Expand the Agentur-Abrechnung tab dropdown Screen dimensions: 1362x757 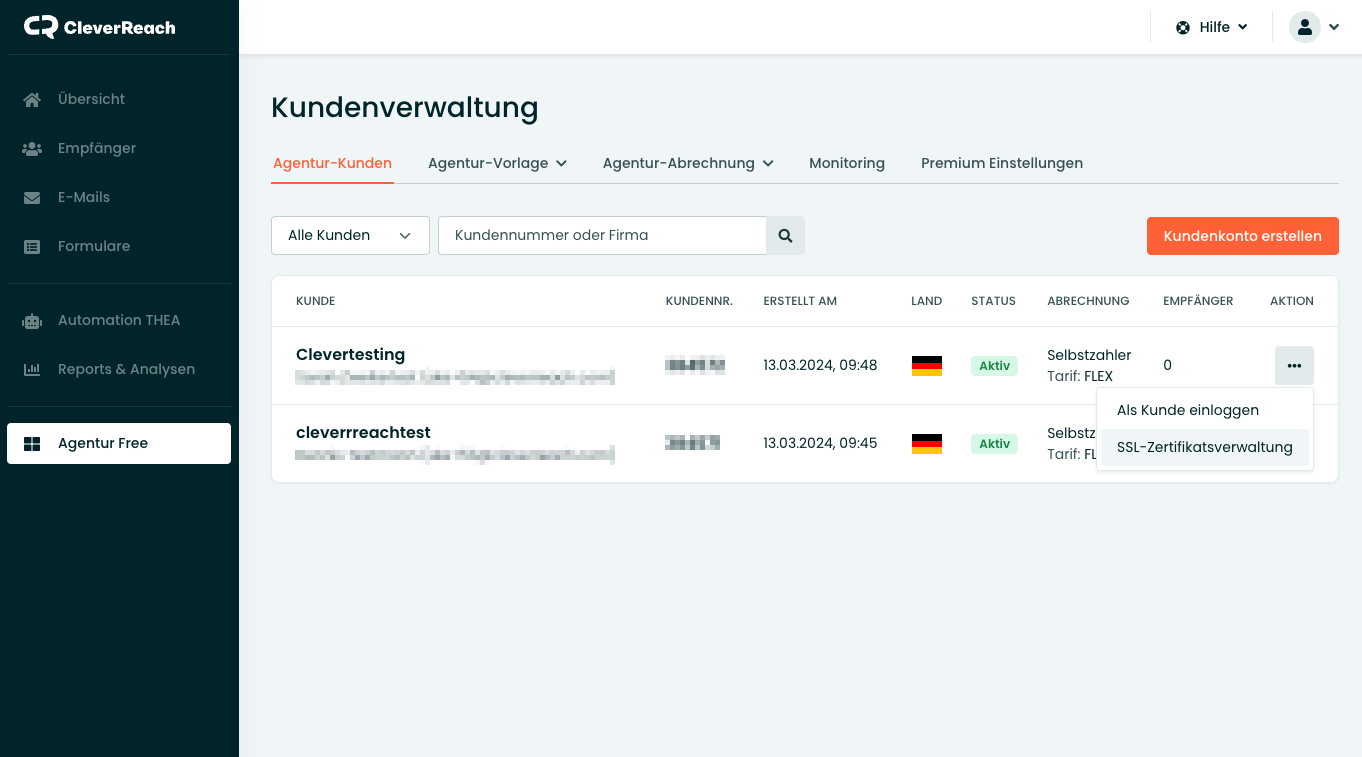pos(688,163)
